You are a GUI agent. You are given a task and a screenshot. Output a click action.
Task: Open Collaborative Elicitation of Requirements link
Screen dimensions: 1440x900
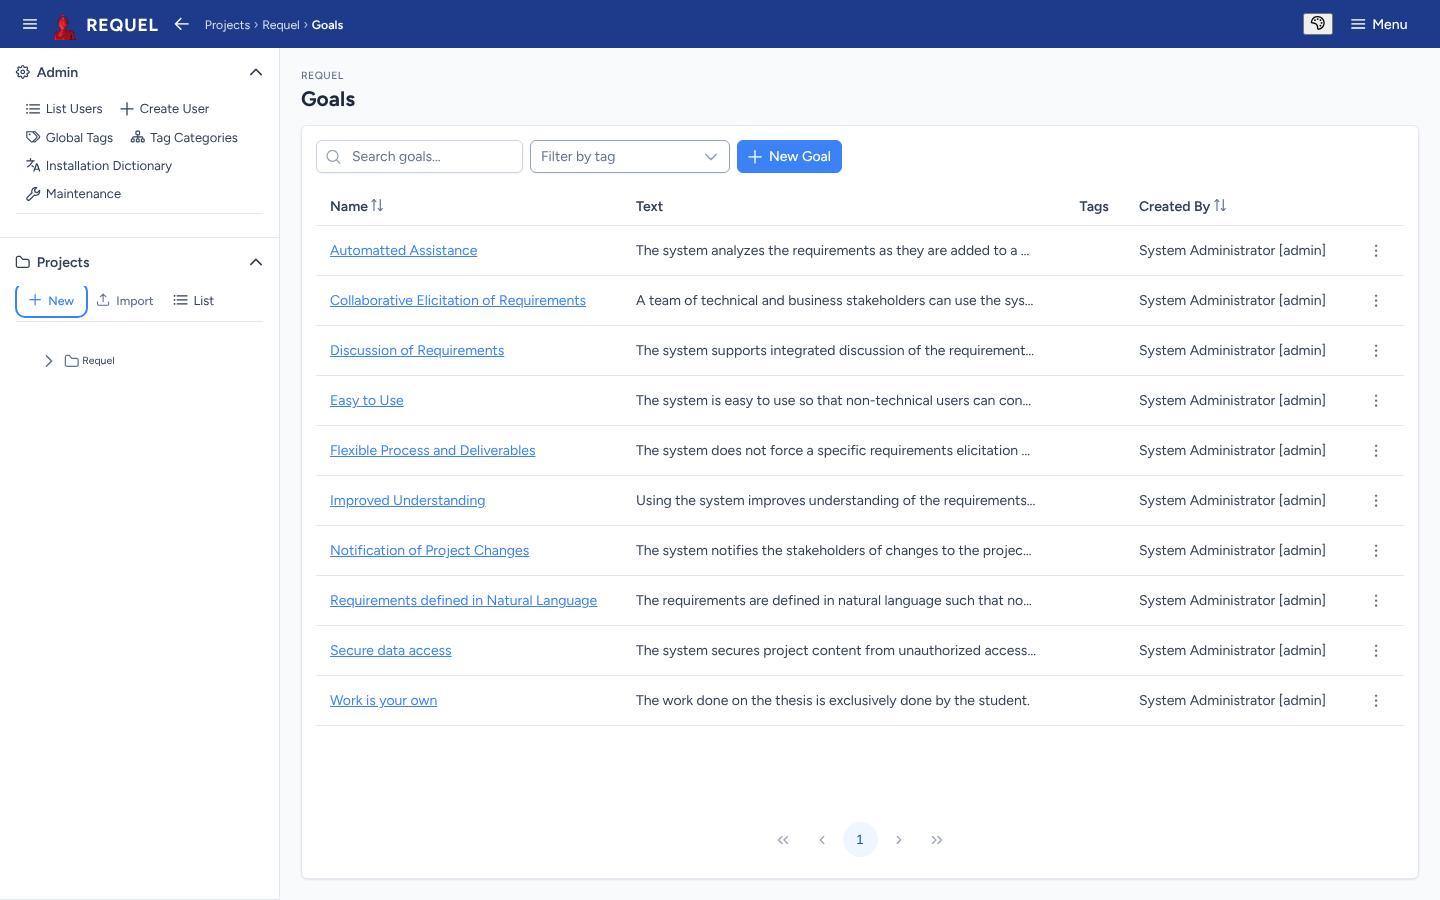pos(458,301)
